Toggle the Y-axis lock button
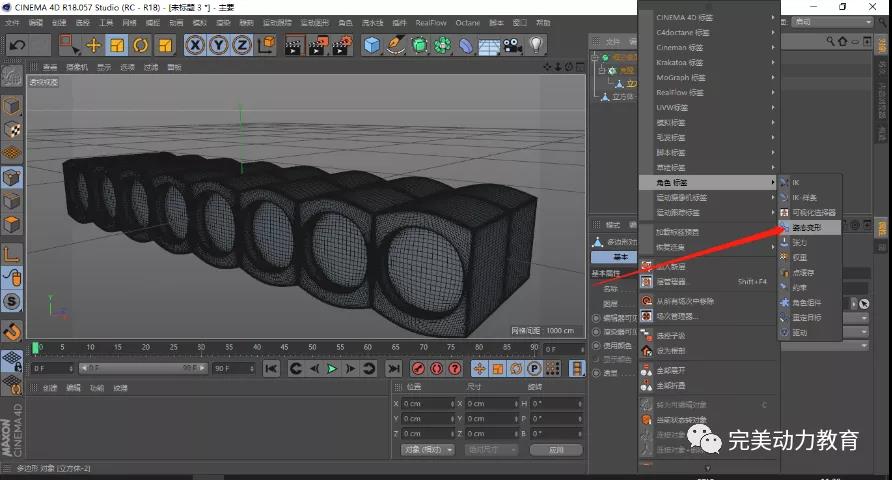 (x=218, y=45)
